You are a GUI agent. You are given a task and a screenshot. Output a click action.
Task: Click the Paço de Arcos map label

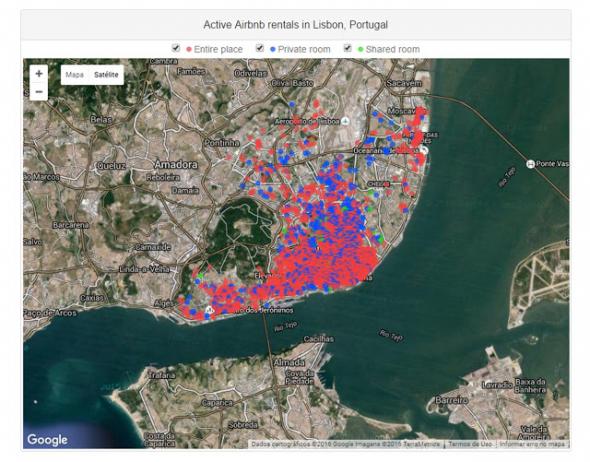tap(50, 313)
